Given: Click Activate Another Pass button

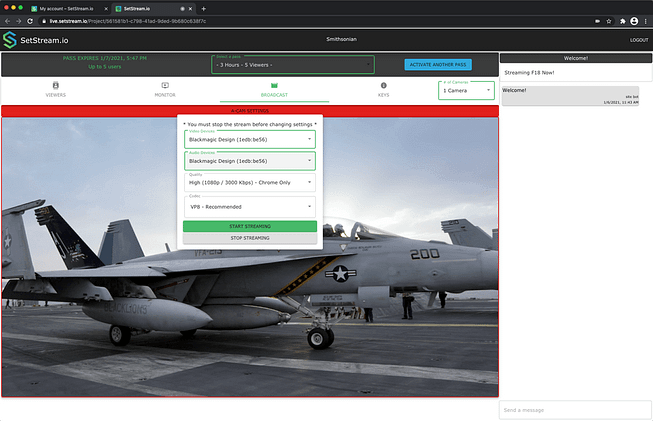Looking at the screenshot, I should (438, 65).
